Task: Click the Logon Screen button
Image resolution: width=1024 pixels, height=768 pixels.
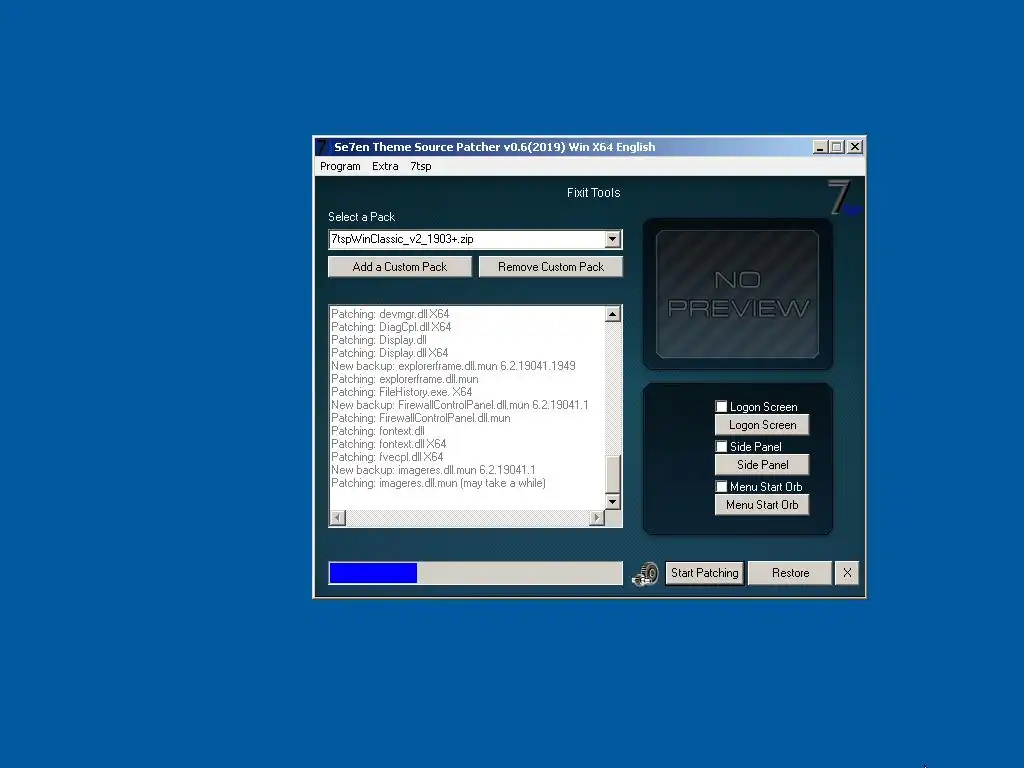Action: coord(762,425)
